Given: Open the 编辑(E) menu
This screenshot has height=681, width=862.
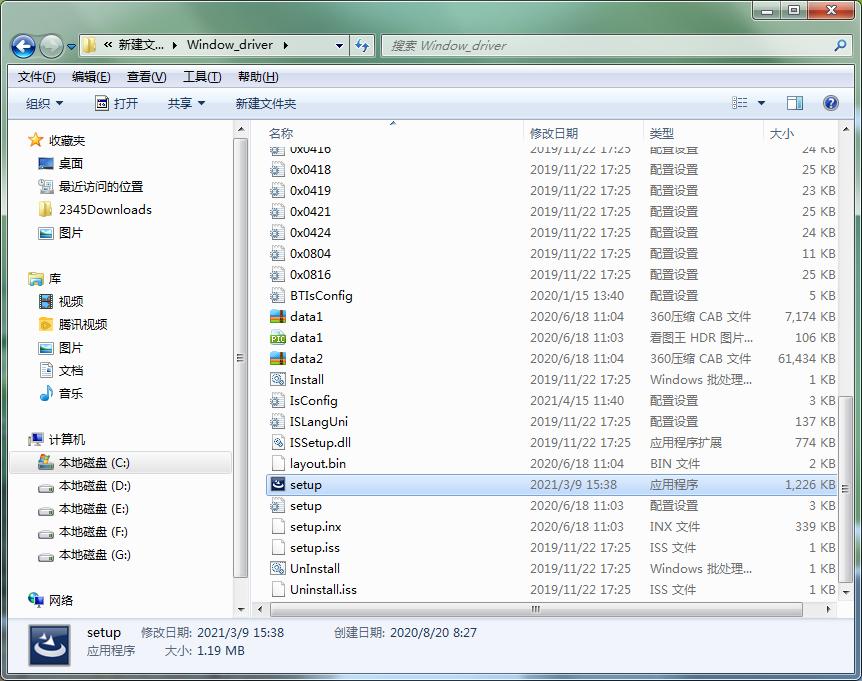Looking at the screenshot, I should tap(91, 77).
